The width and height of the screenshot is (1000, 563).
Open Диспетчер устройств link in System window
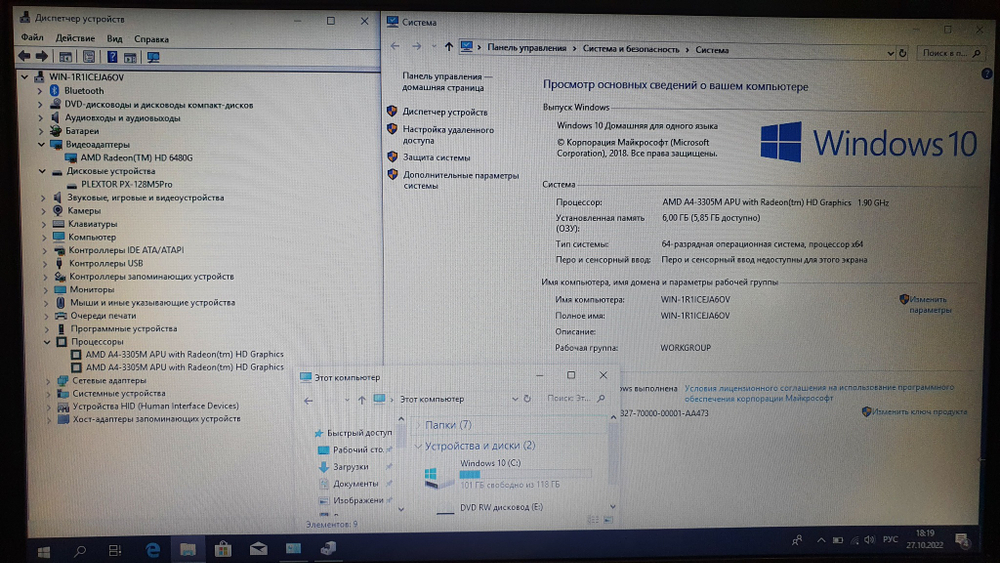coord(445,112)
